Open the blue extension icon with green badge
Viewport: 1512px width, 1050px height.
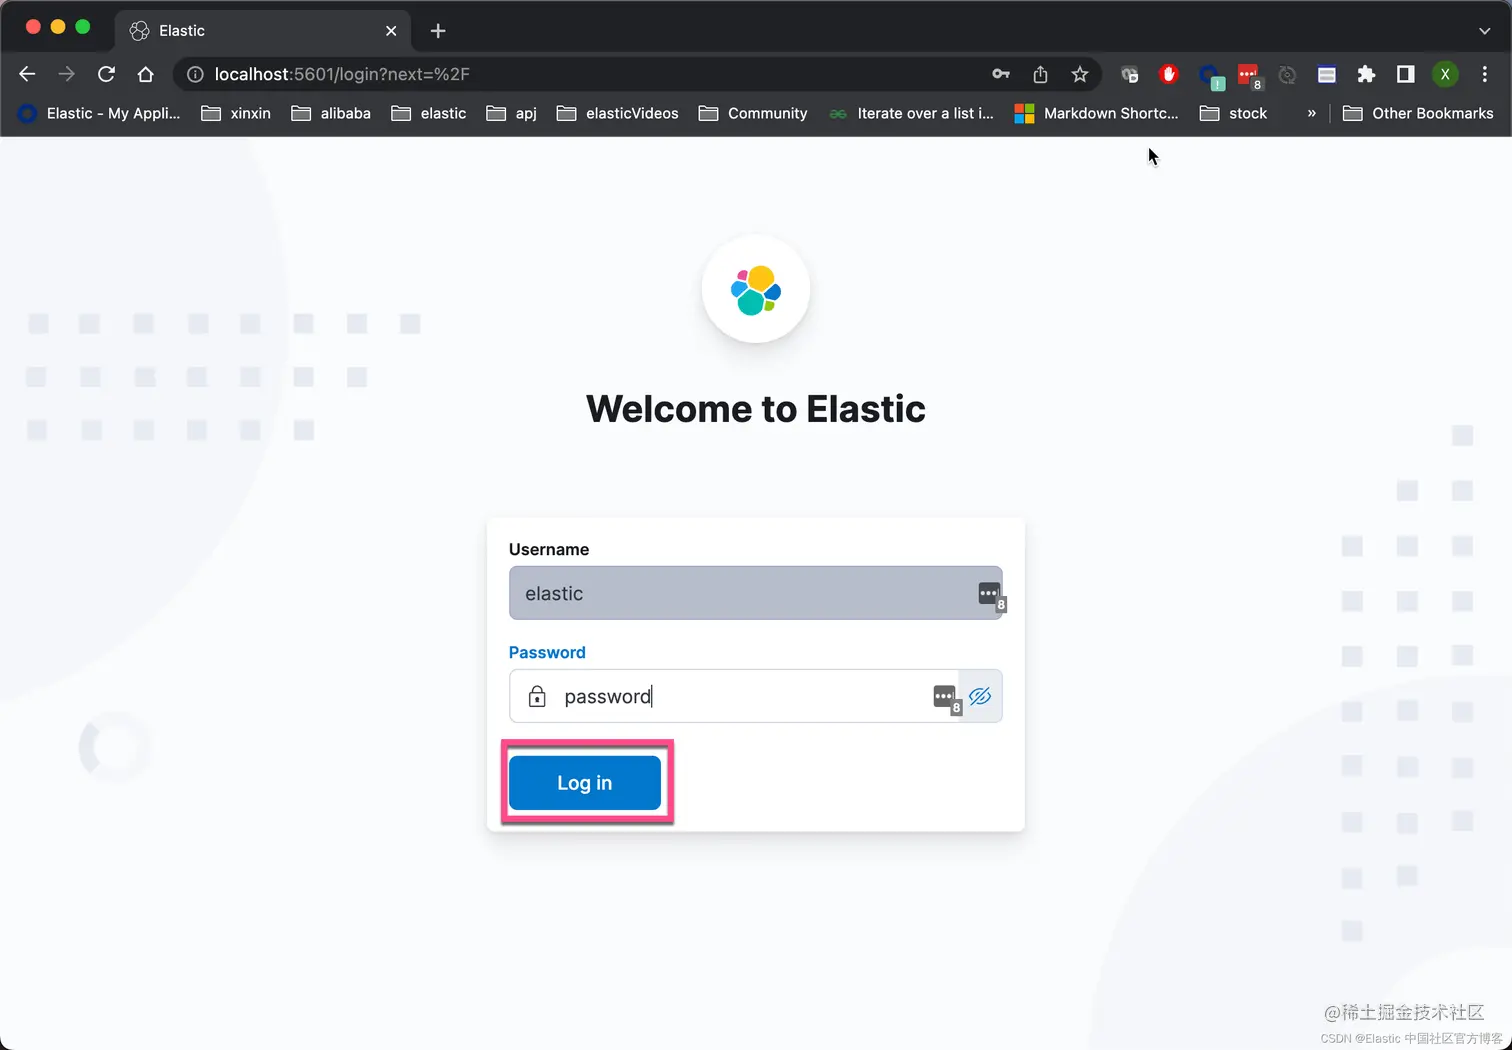[1210, 76]
